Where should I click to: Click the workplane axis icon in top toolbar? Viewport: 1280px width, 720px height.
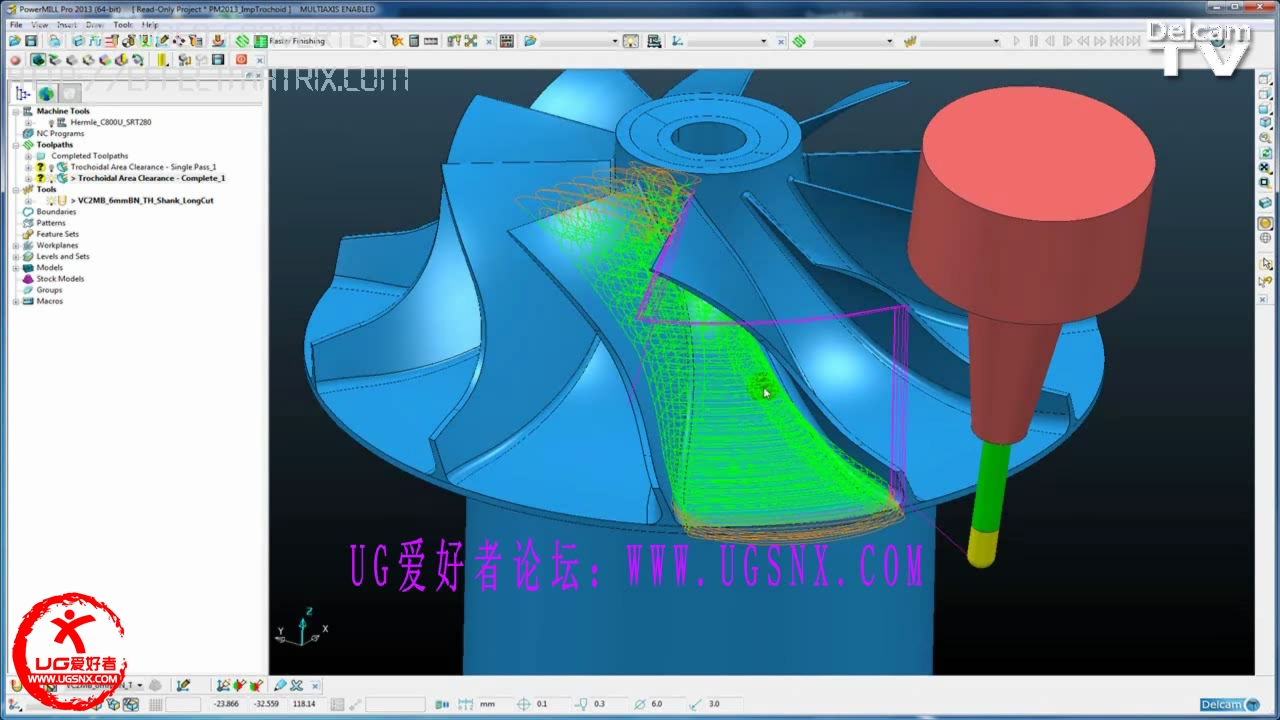677,41
